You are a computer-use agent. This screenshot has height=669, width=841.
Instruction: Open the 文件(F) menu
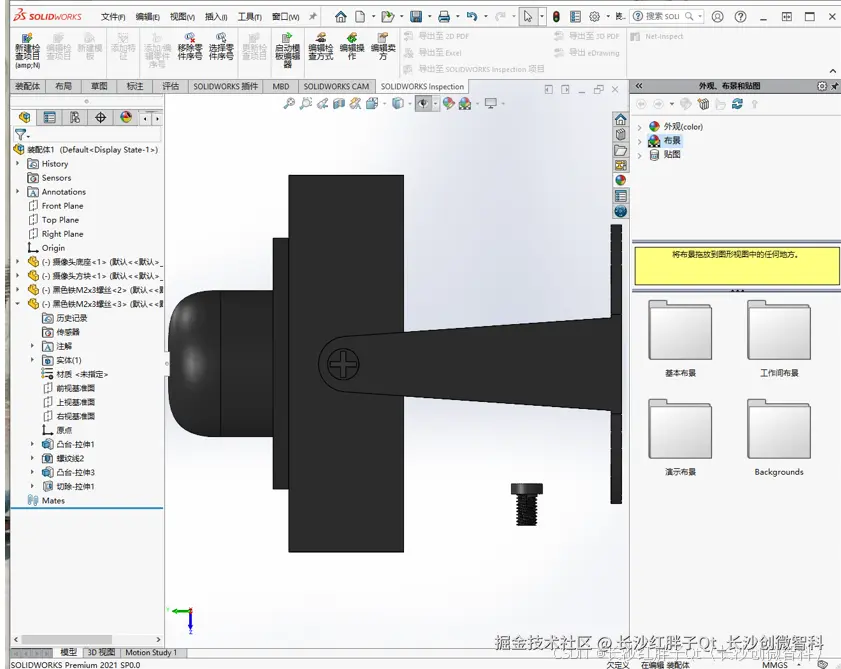pyautogui.click(x=113, y=17)
